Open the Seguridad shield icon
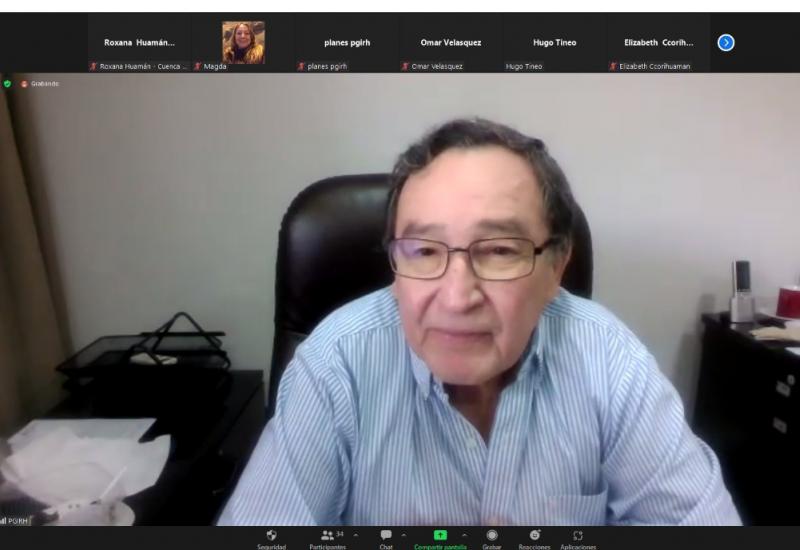 pyautogui.click(x=271, y=536)
